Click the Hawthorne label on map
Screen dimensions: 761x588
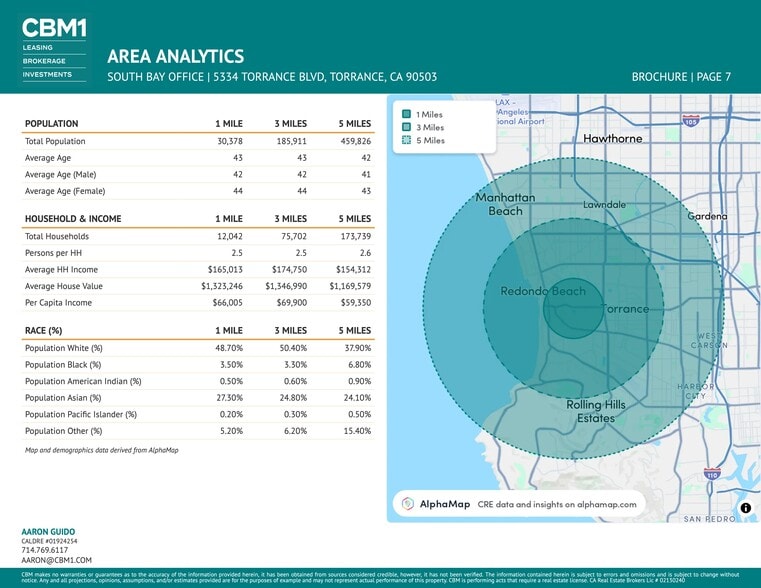coord(612,138)
